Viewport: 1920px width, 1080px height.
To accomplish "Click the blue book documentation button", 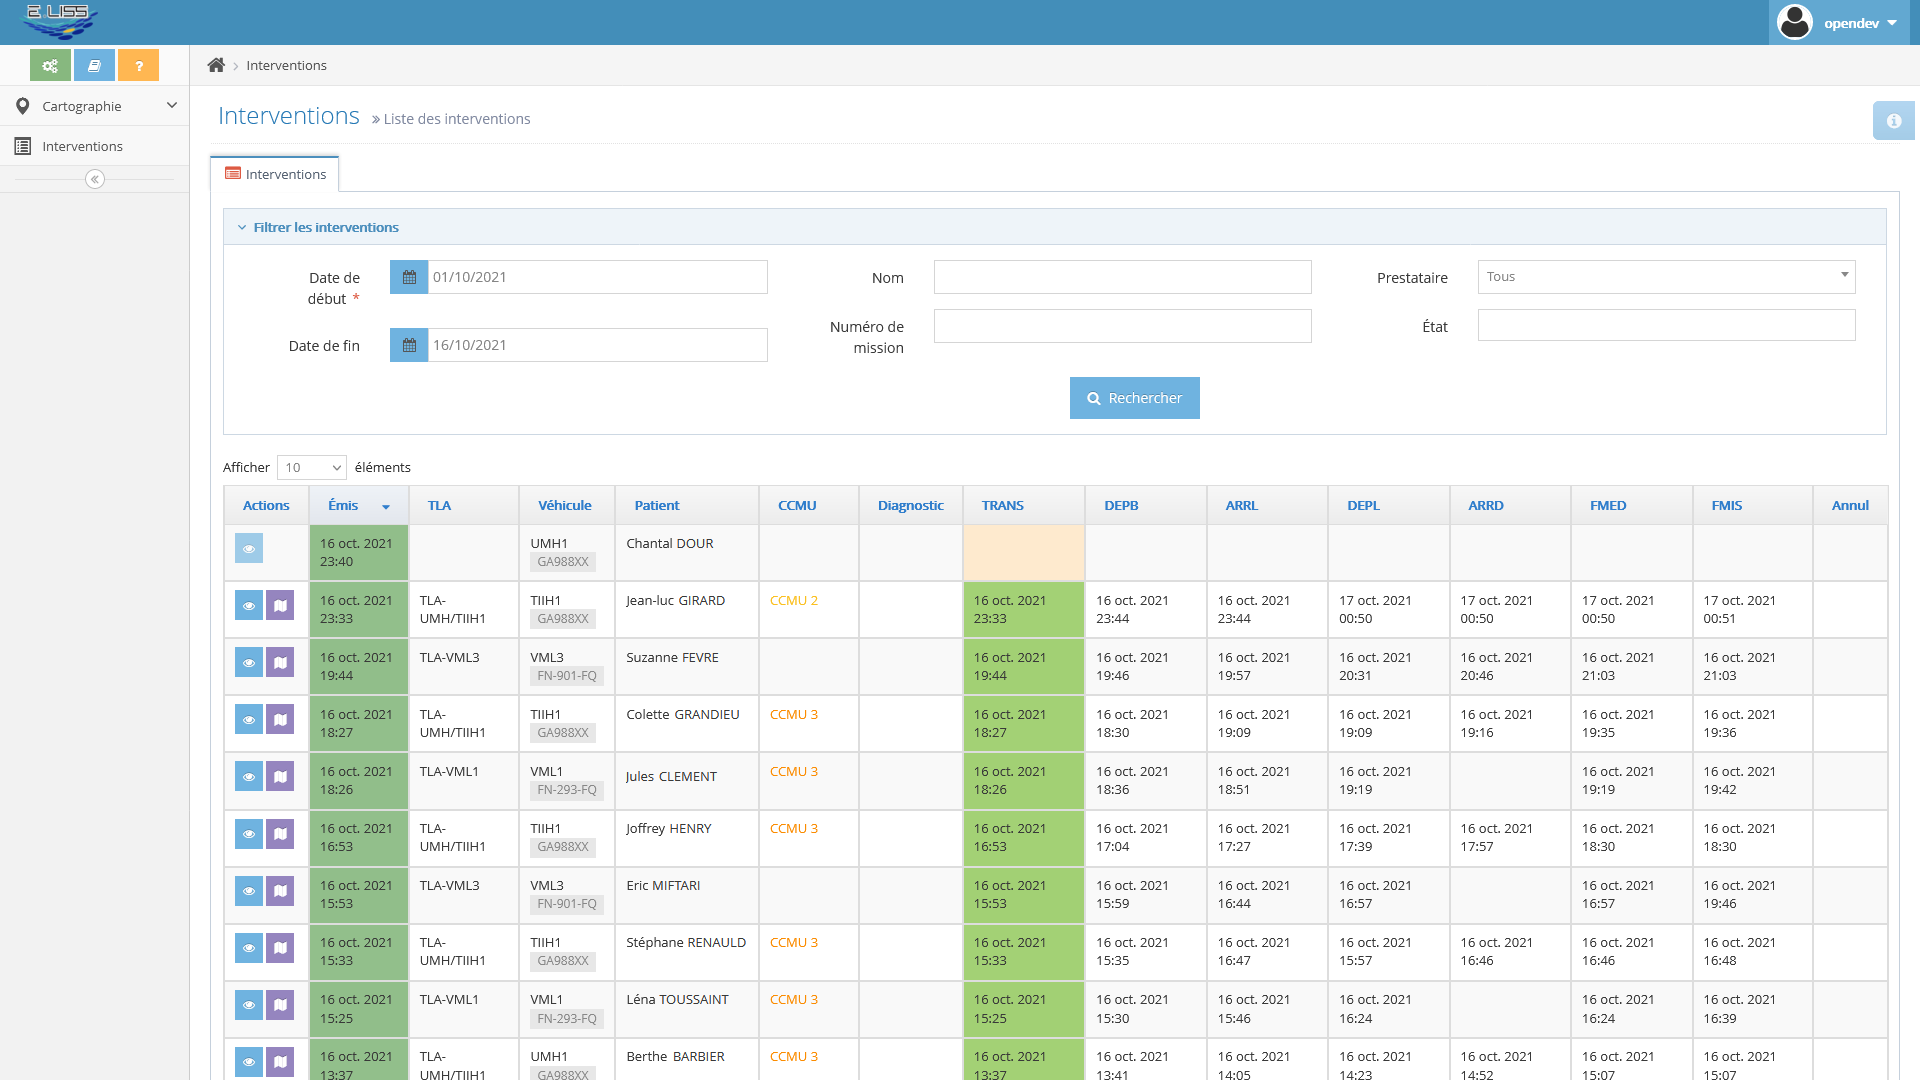I will tap(94, 66).
